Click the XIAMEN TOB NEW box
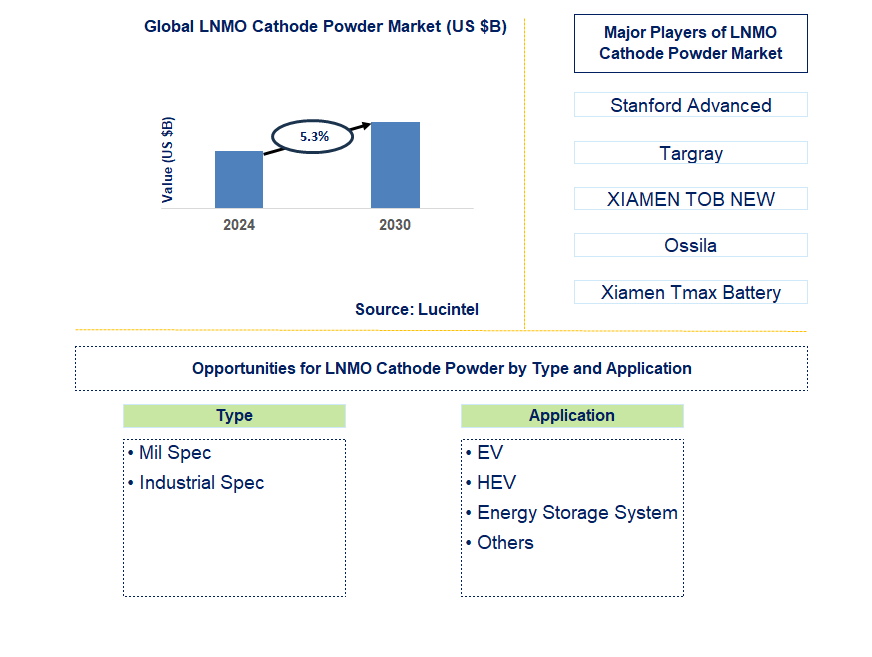The width and height of the screenshot is (872, 657). (690, 198)
